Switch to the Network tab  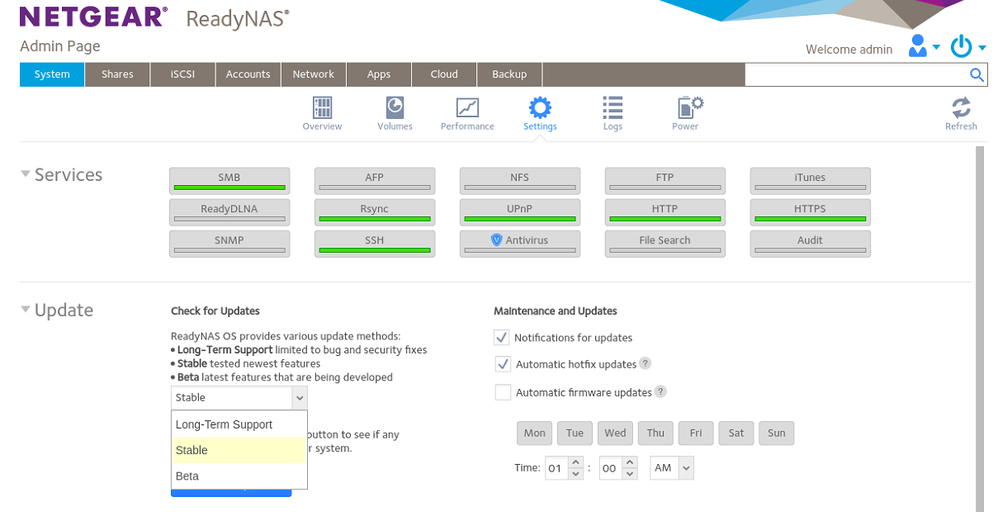[313, 75]
